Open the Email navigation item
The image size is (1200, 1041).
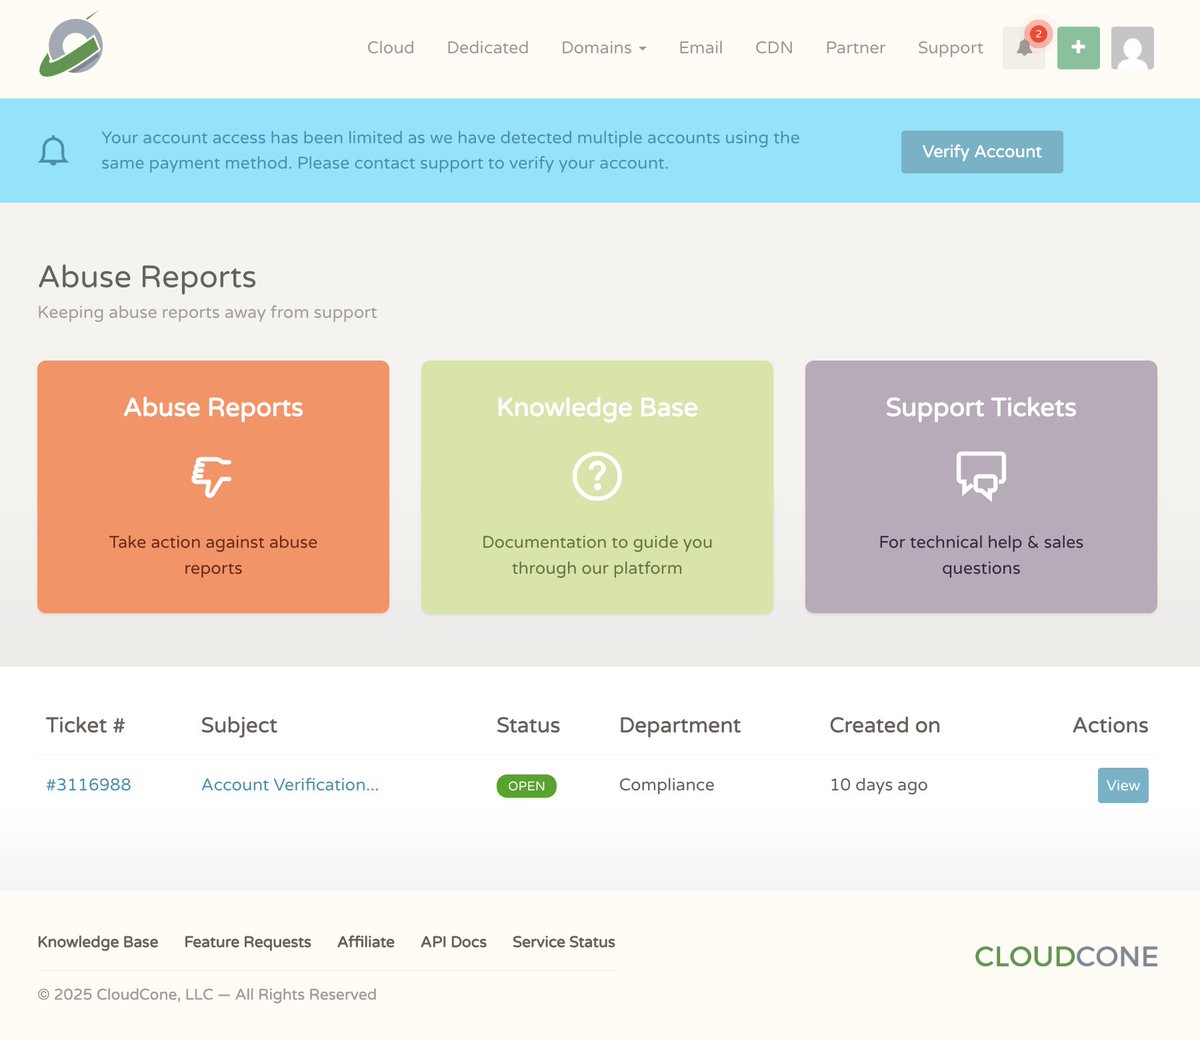coord(701,48)
